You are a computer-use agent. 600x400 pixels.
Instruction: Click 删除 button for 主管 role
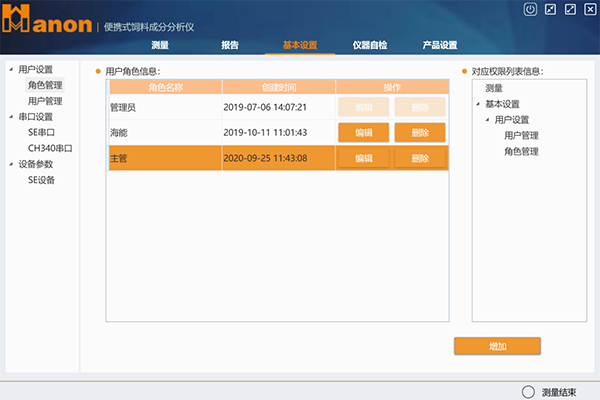click(420, 158)
